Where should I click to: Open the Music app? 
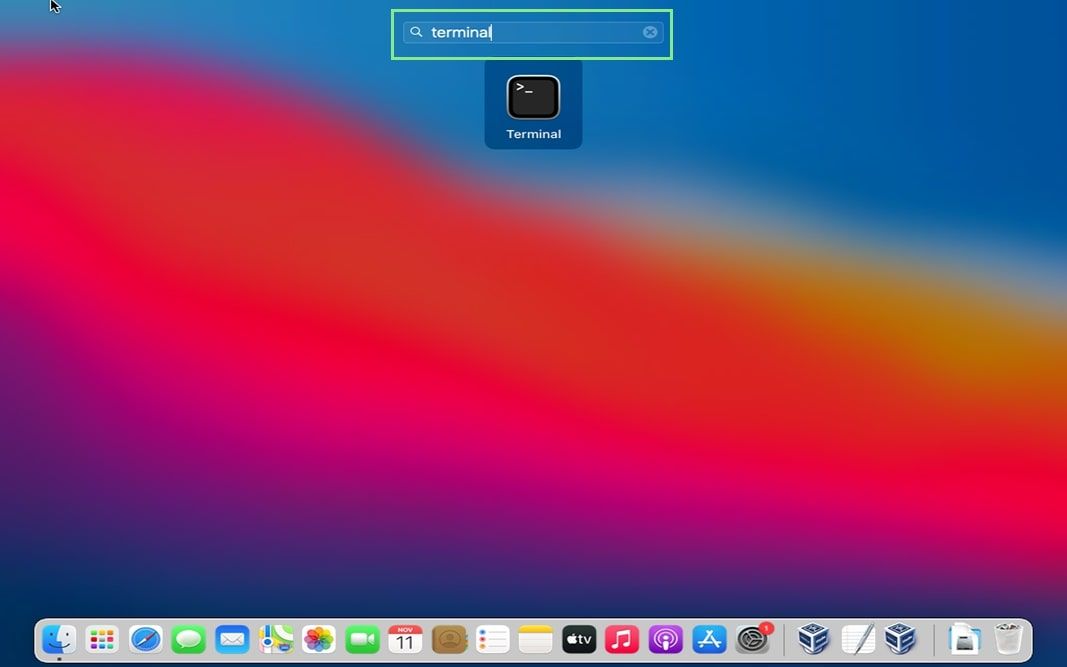(622, 639)
